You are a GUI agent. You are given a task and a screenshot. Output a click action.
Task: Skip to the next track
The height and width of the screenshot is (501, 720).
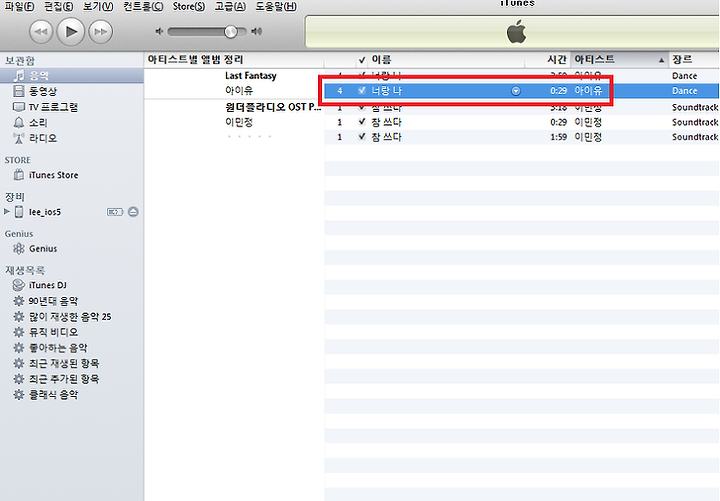(101, 32)
